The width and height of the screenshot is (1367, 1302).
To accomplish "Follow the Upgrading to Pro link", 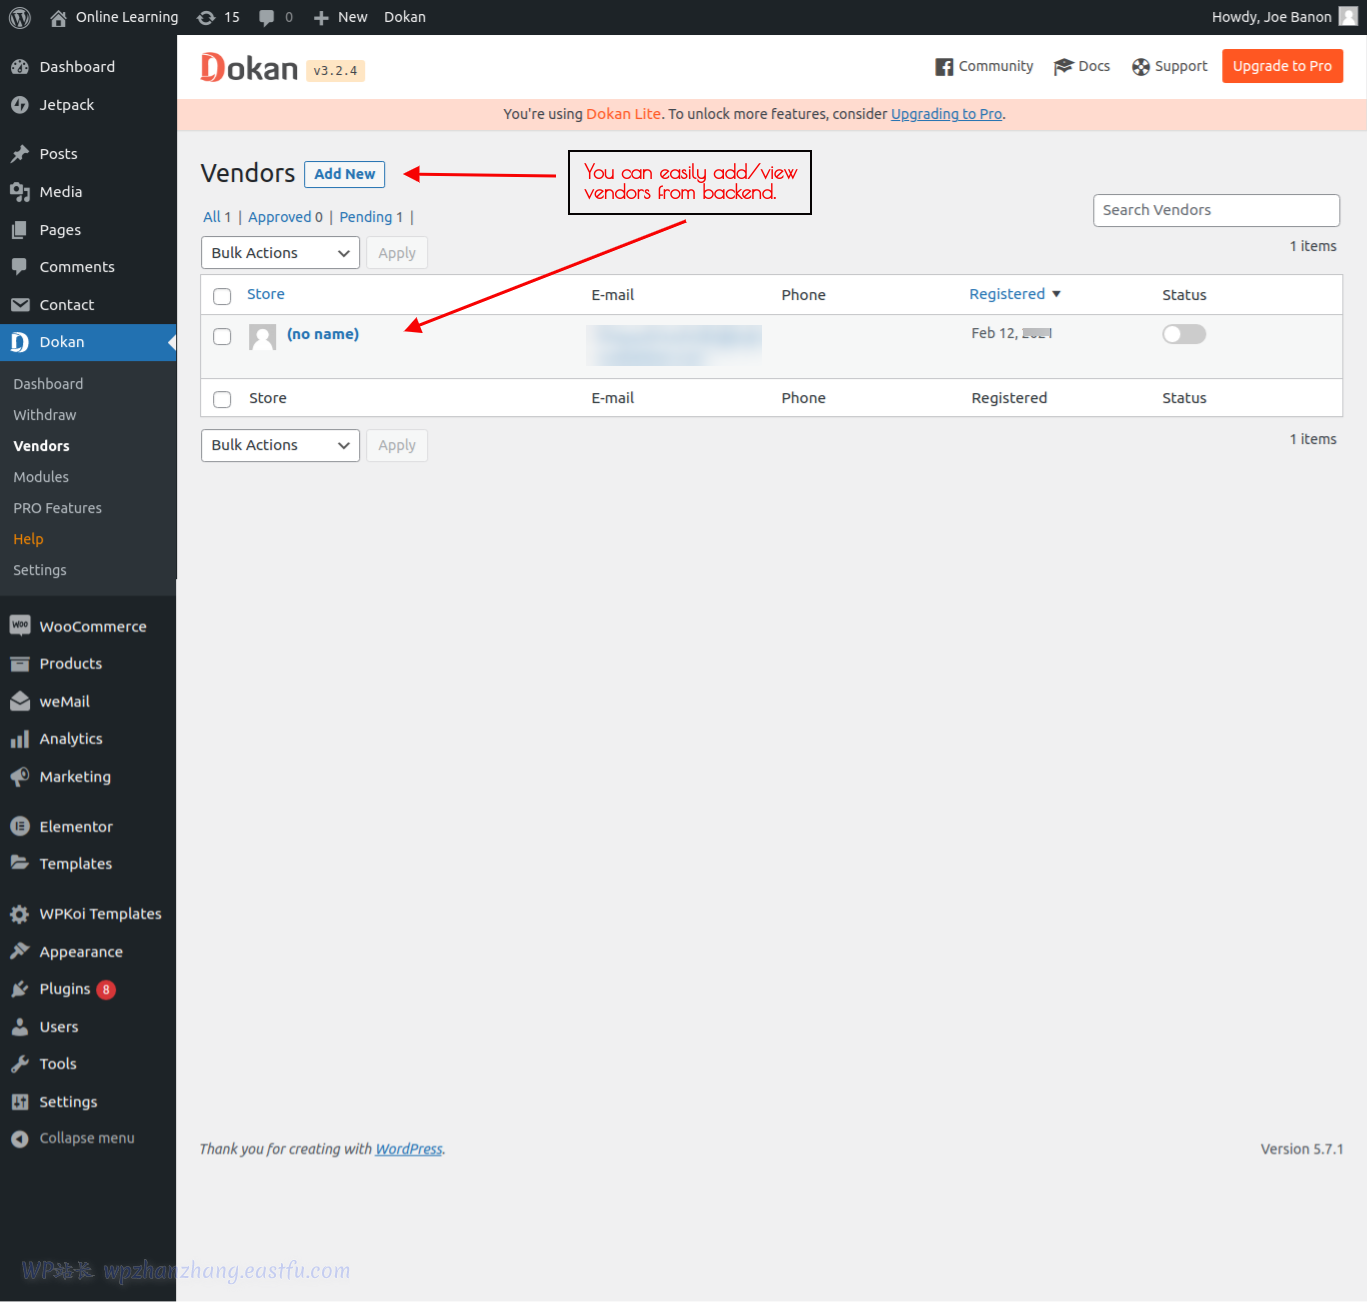I will (x=946, y=114).
